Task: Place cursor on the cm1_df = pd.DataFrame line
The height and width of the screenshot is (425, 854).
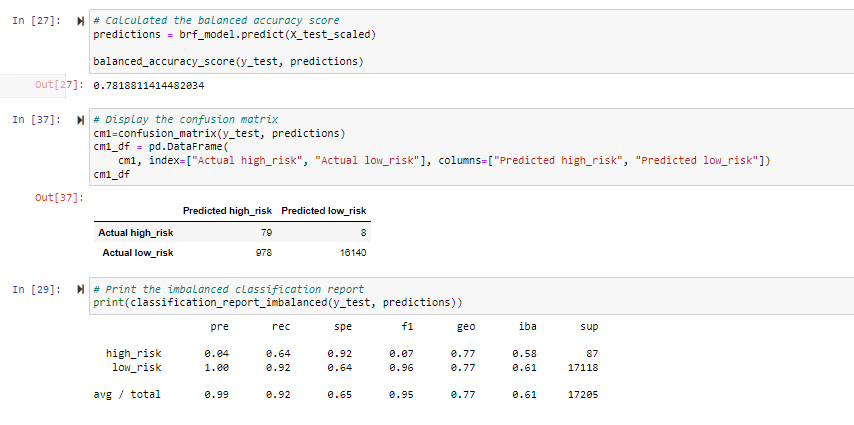Action: click(163, 147)
